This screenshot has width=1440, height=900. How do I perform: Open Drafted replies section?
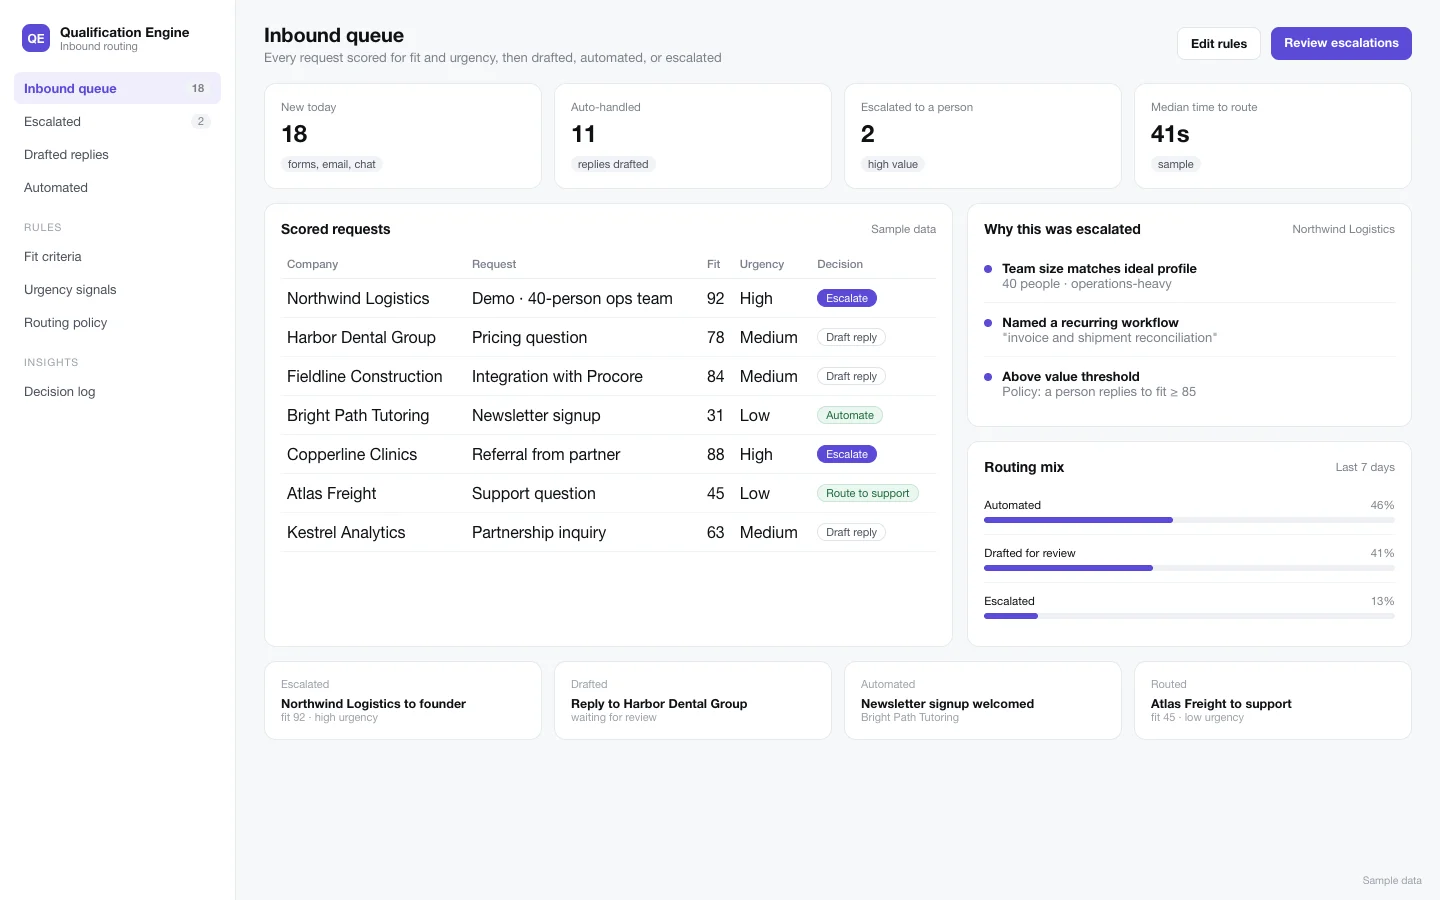[x=117, y=154]
